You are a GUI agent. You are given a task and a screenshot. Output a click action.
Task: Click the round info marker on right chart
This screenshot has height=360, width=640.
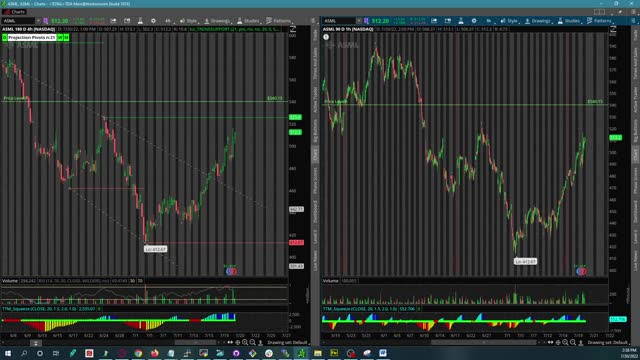click(326, 37)
